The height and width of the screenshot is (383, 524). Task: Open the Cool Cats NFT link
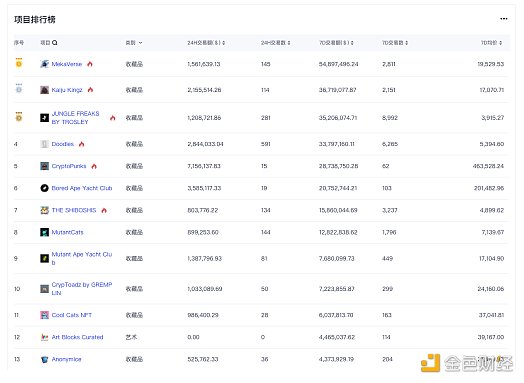[x=72, y=315]
